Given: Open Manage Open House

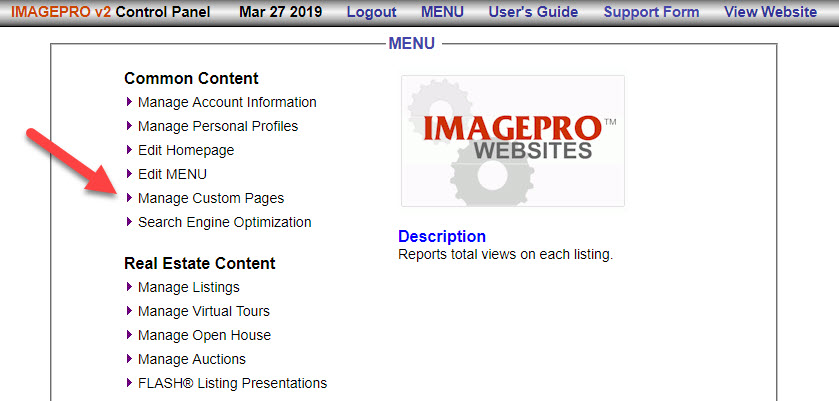Looking at the screenshot, I should pos(204,335).
